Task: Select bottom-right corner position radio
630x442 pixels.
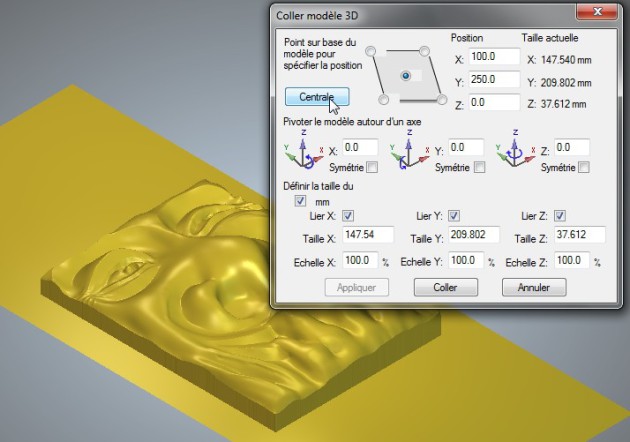Action: (x=442, y=99)
